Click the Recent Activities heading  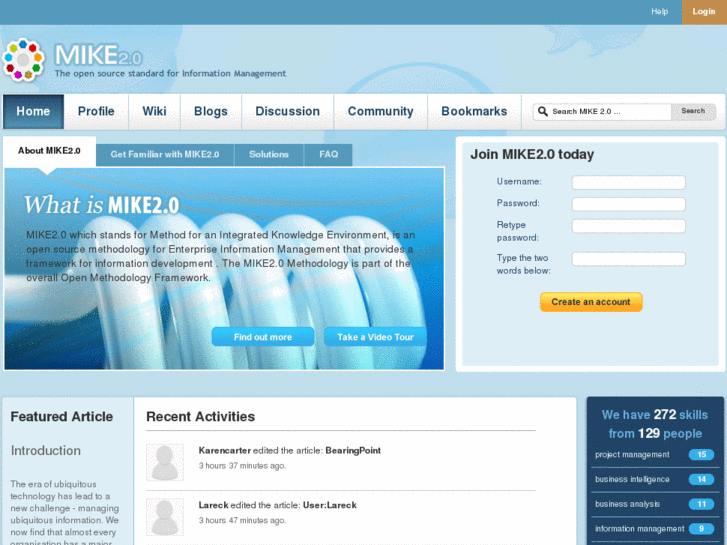[201, 417]
